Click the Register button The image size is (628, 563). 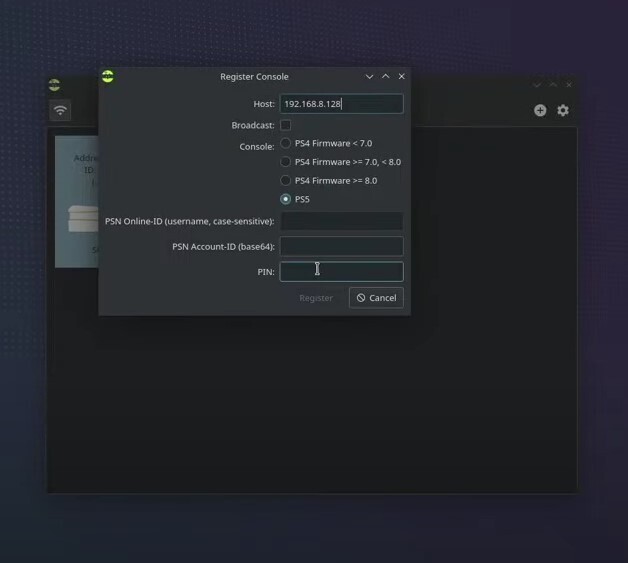[316, 298]
